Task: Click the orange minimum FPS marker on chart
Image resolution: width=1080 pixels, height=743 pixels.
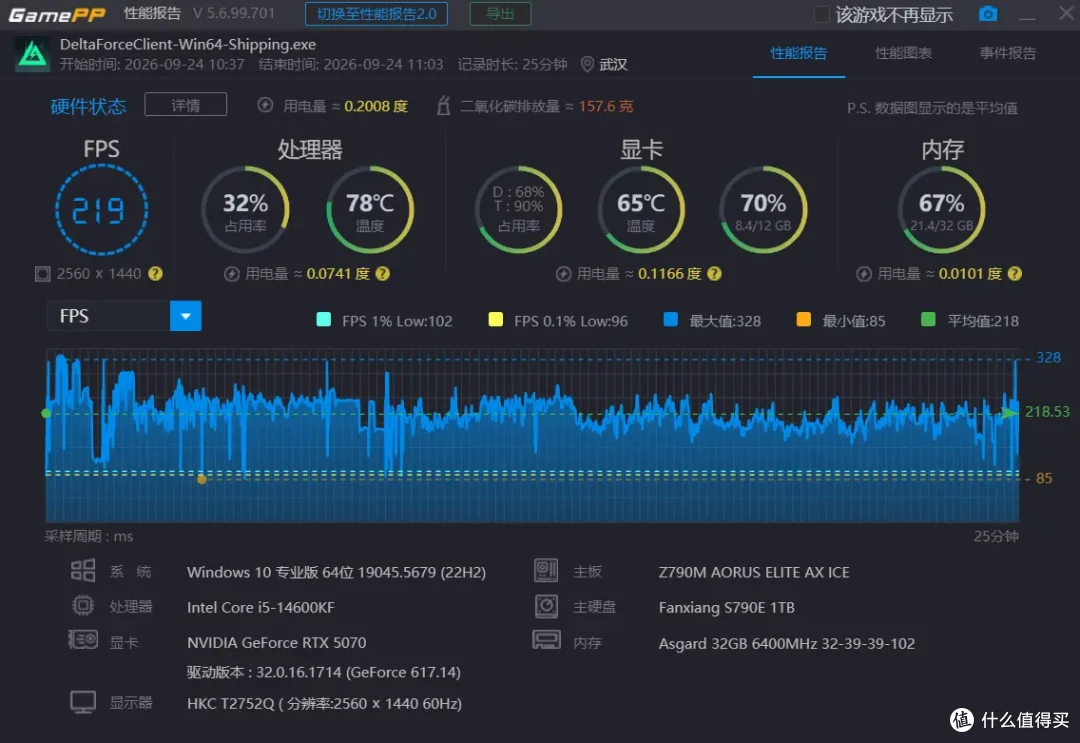Action: [x=202, y=479]
